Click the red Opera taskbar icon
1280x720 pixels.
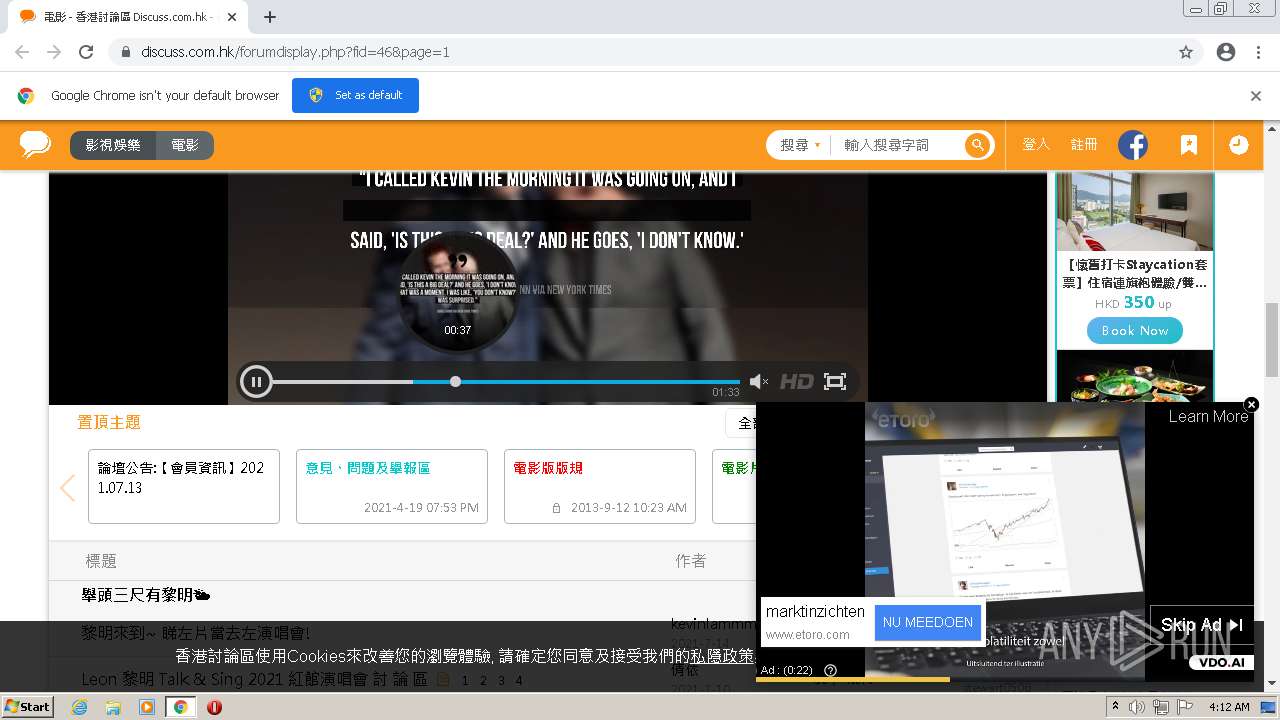(x=214, y=707)
